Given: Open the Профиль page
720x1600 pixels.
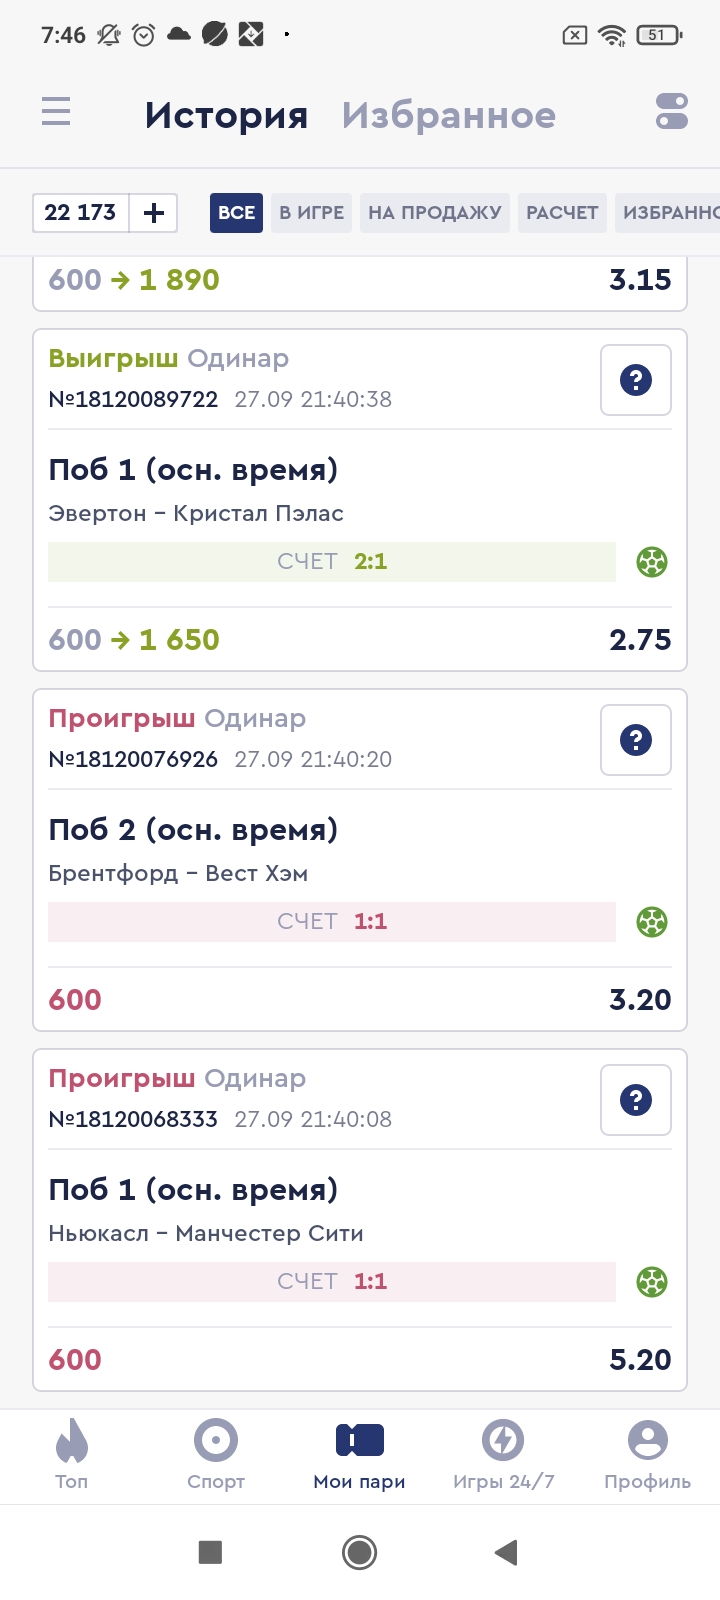Looking at the screenshot, I should click(647, 1455).
